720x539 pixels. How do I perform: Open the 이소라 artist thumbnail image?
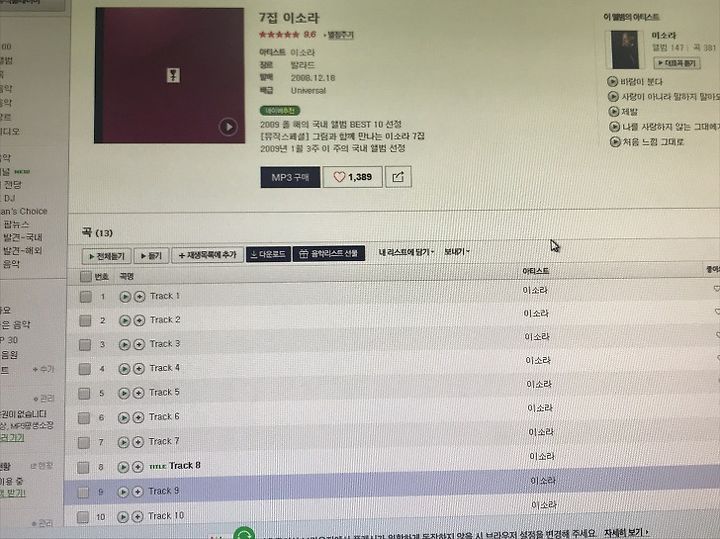(624, 50)
